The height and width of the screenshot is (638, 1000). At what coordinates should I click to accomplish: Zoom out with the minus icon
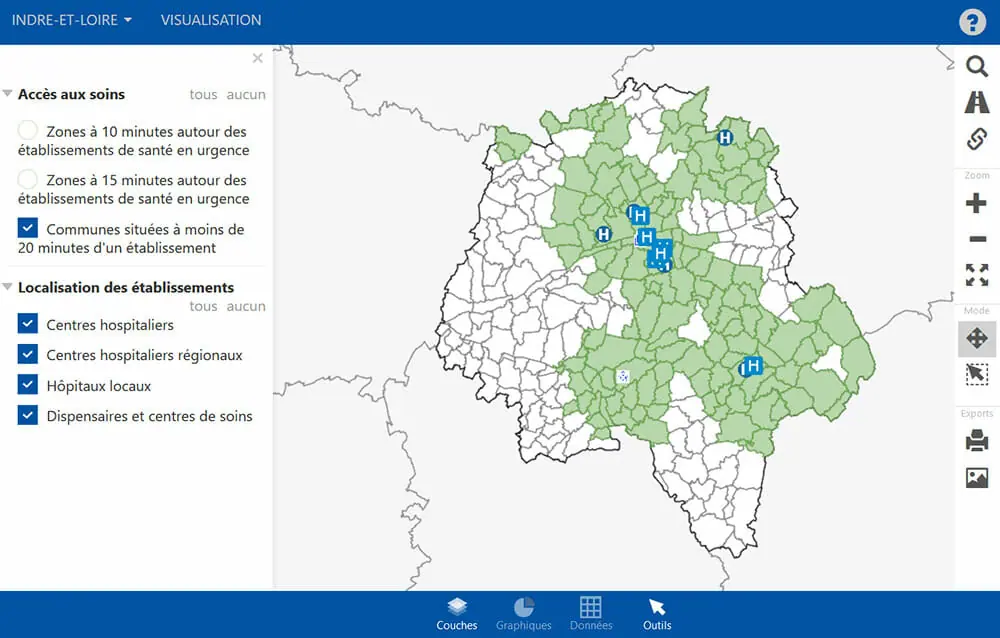976,239
